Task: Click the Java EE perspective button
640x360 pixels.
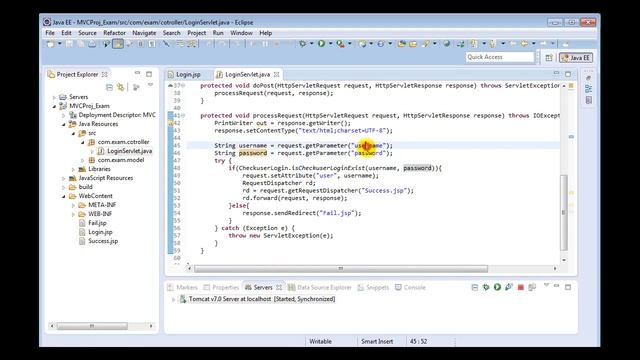Action: click(576, 58)
